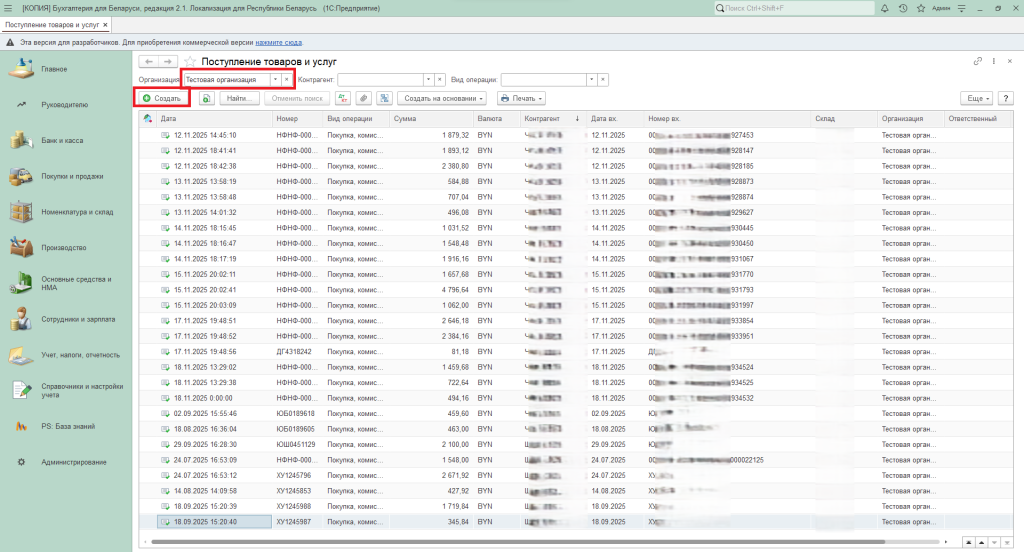1024x552 pixels.
Task: Open favorites star in title bar
Action: pyautogui.click(x=922, y=8)
